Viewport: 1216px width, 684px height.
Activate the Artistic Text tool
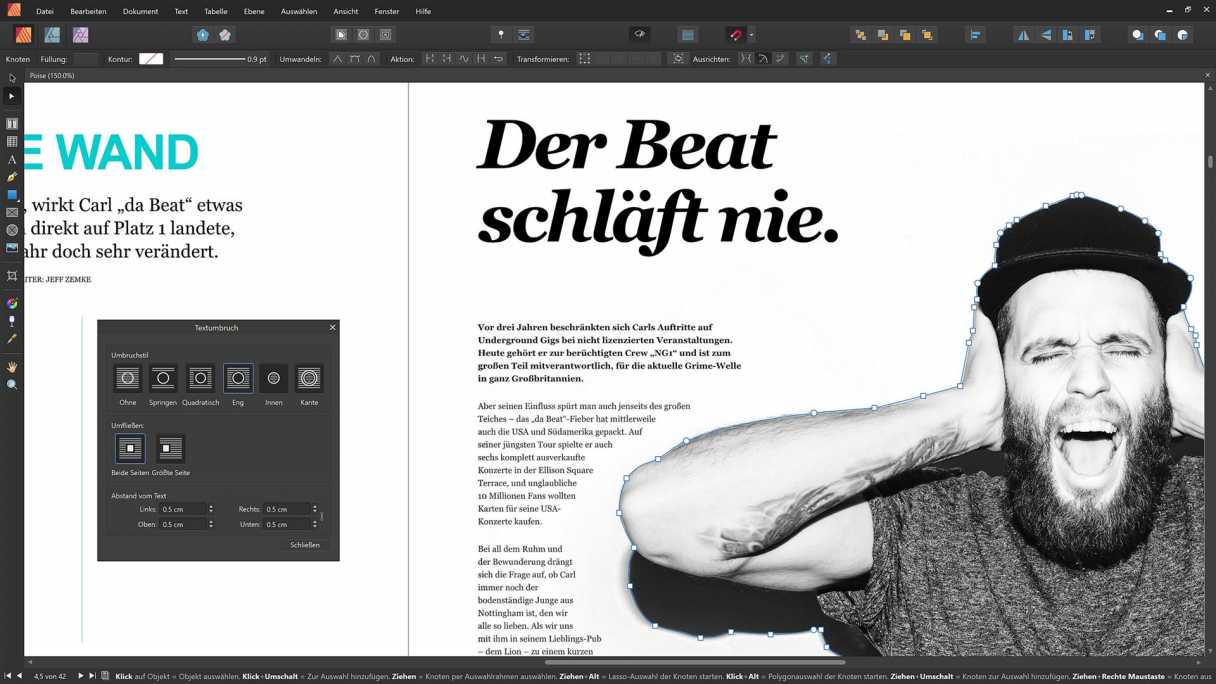[x=11, y=159]
